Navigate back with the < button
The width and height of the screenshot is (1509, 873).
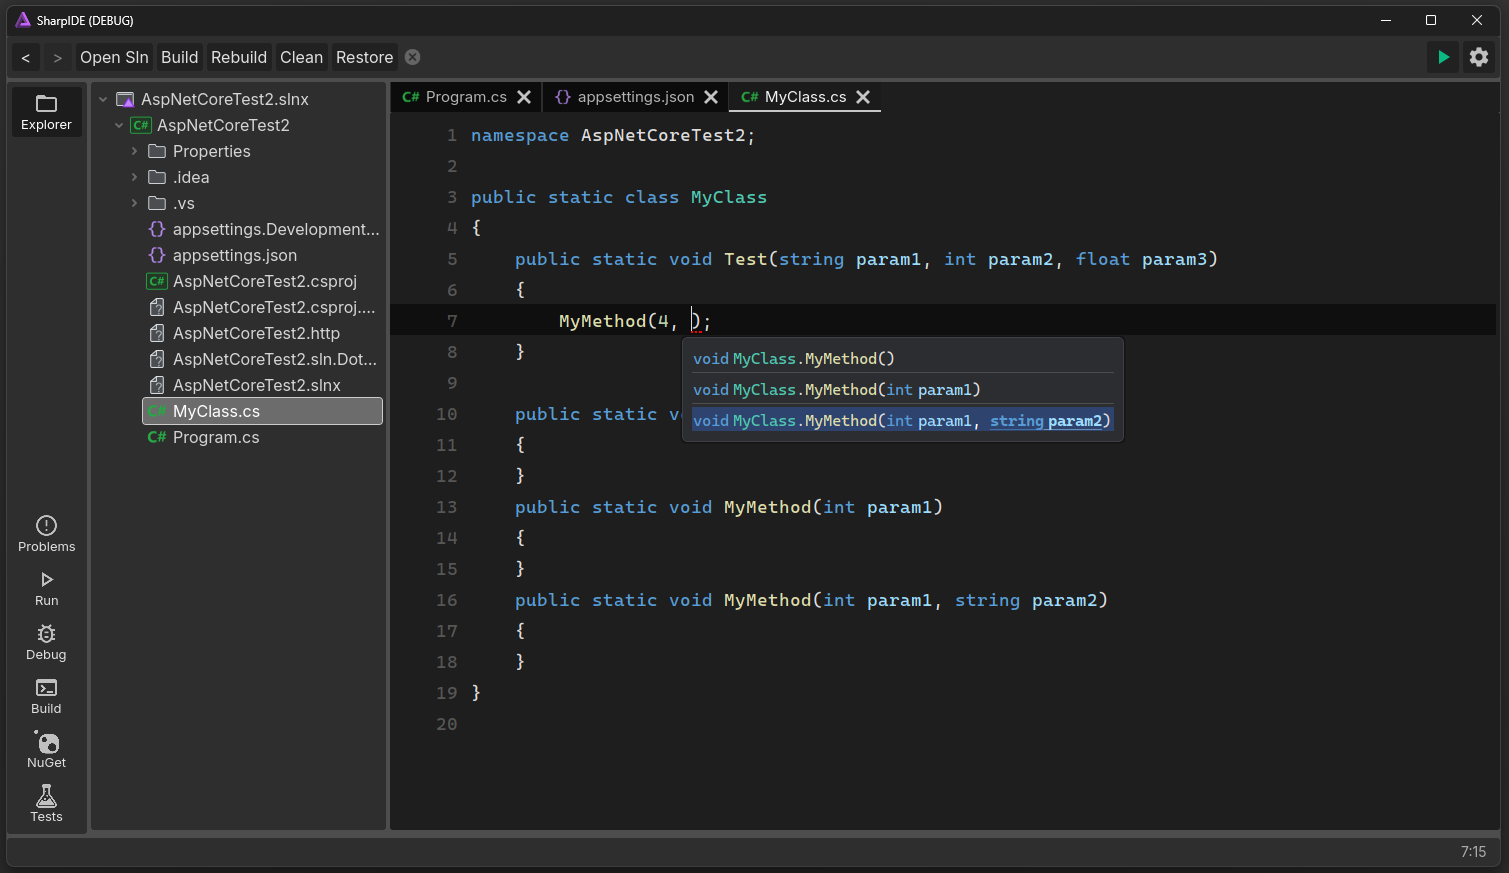click(26, 57)
